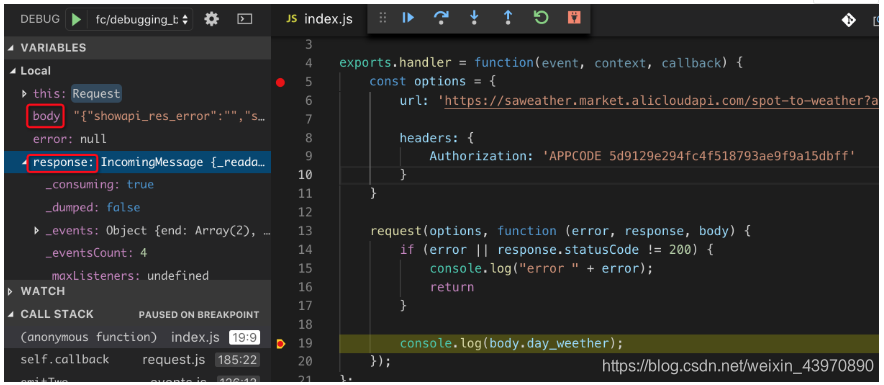The height and width of the screenshot is (385, 884).
Task: Select the self.callback stack frame
Action: [x=138, y=360]
